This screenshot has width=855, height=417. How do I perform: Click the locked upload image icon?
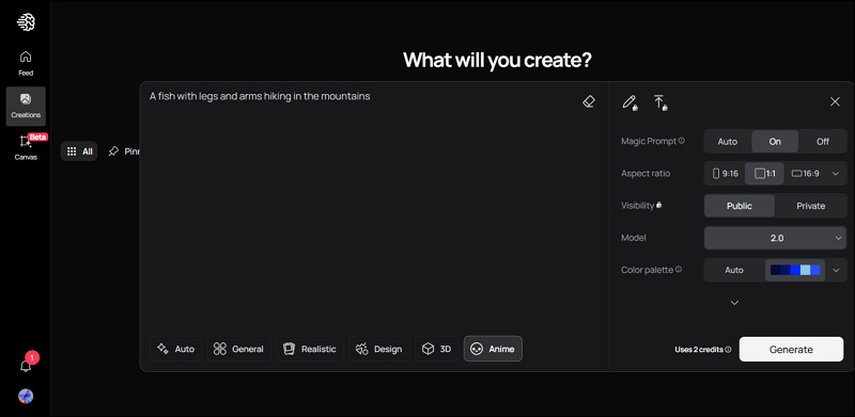click(x=660, y=102)
